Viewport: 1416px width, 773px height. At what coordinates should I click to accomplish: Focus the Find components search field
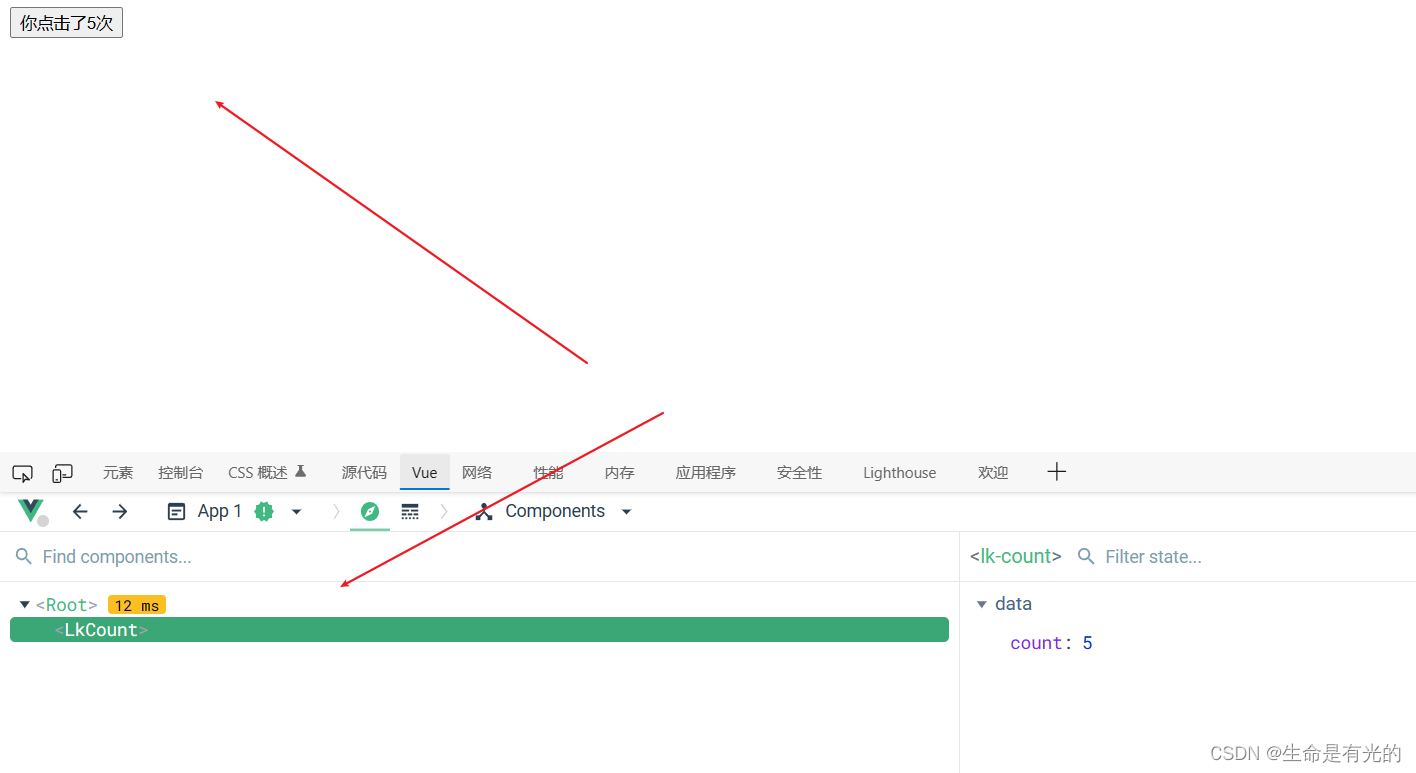point(480,557)
